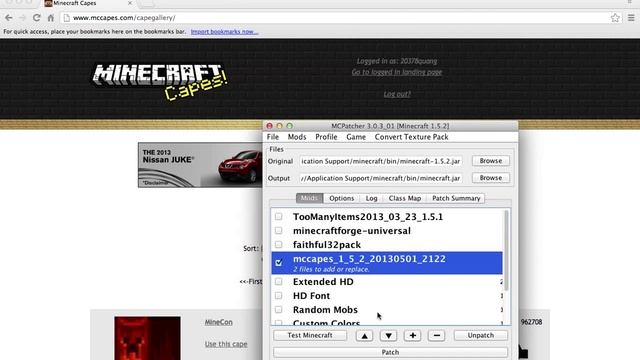Switch to the Log tab

(x=371, y=198)
